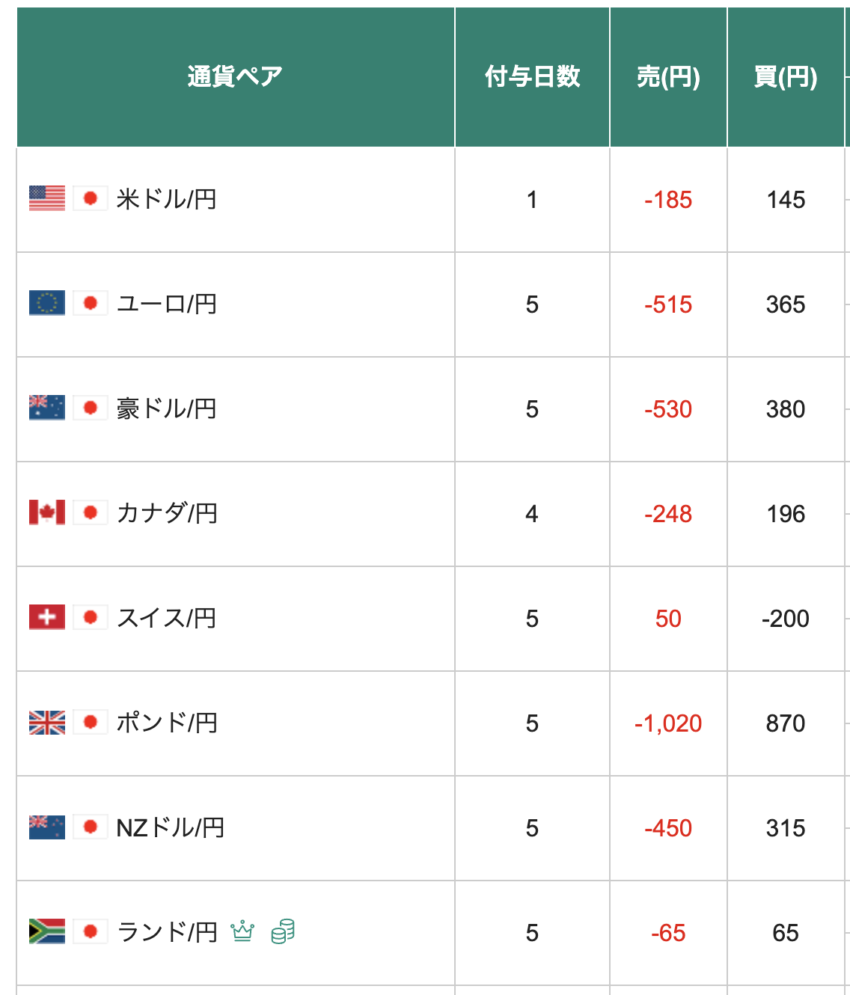Click the crown icon beside ランド/円
850x995 pixels.
[x=242, y=932]
